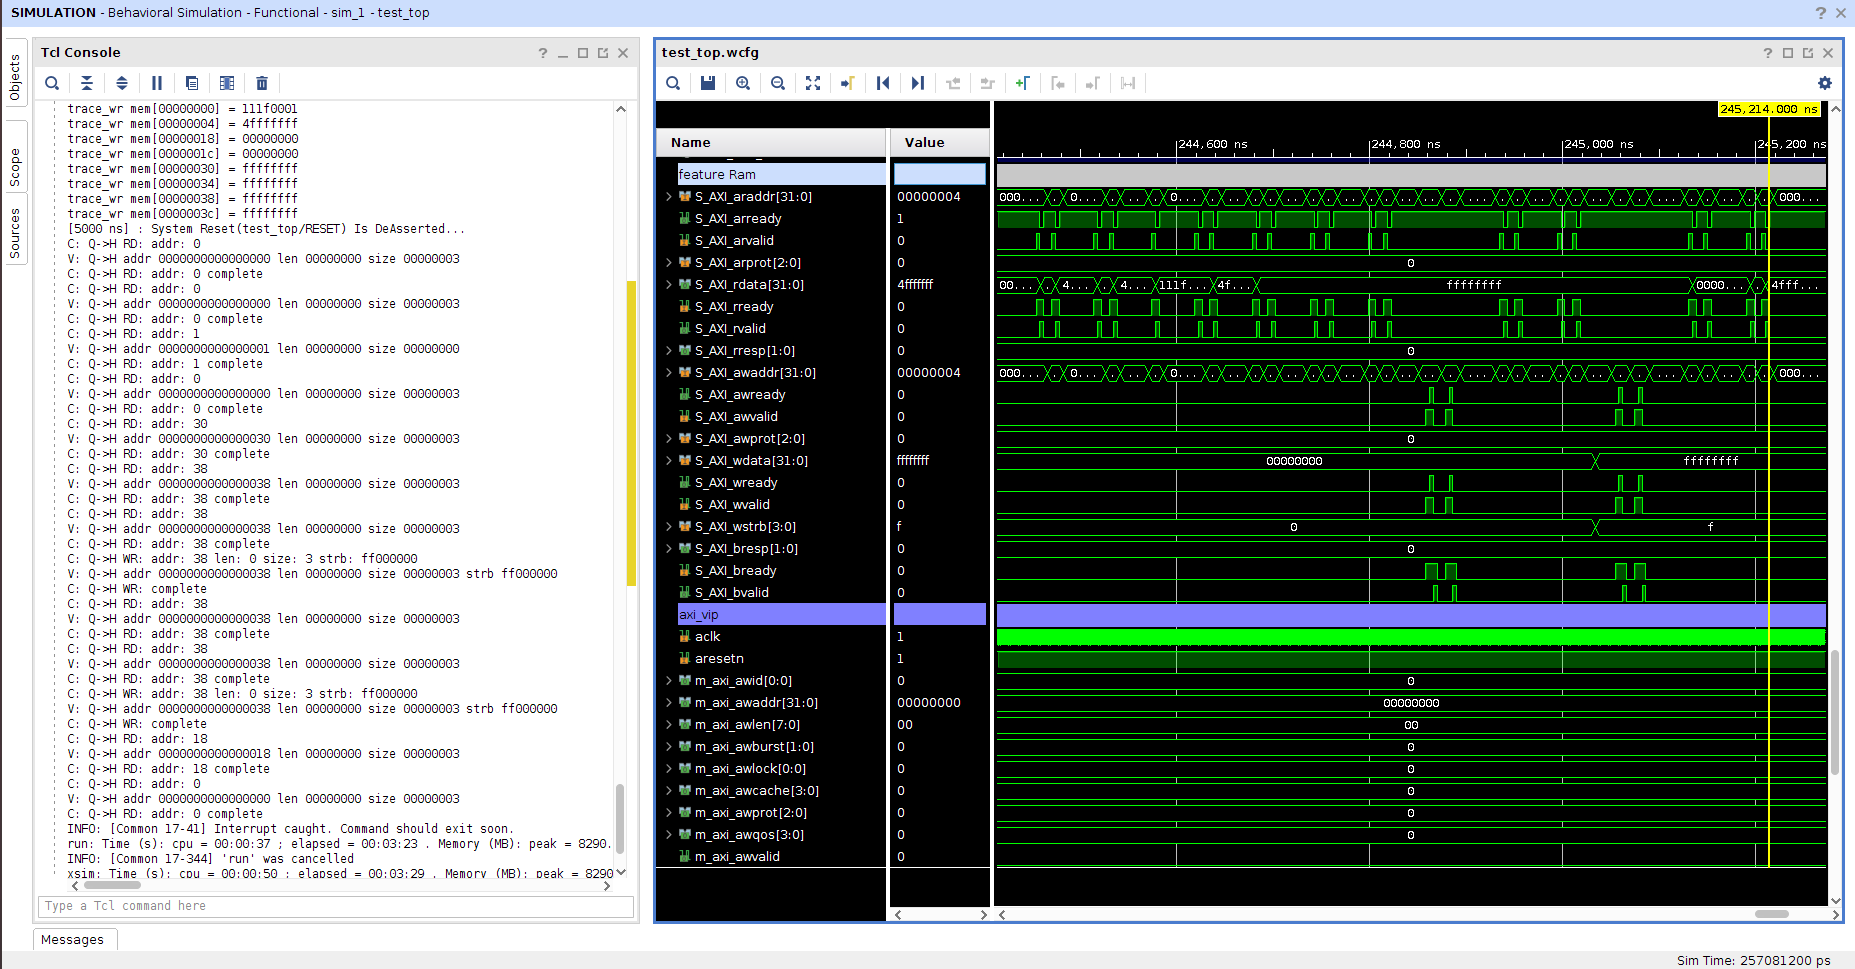The height and width of the screenshot is (969, 1855).
Task: Zoom in on the waveform
Action: pos(743,83)
